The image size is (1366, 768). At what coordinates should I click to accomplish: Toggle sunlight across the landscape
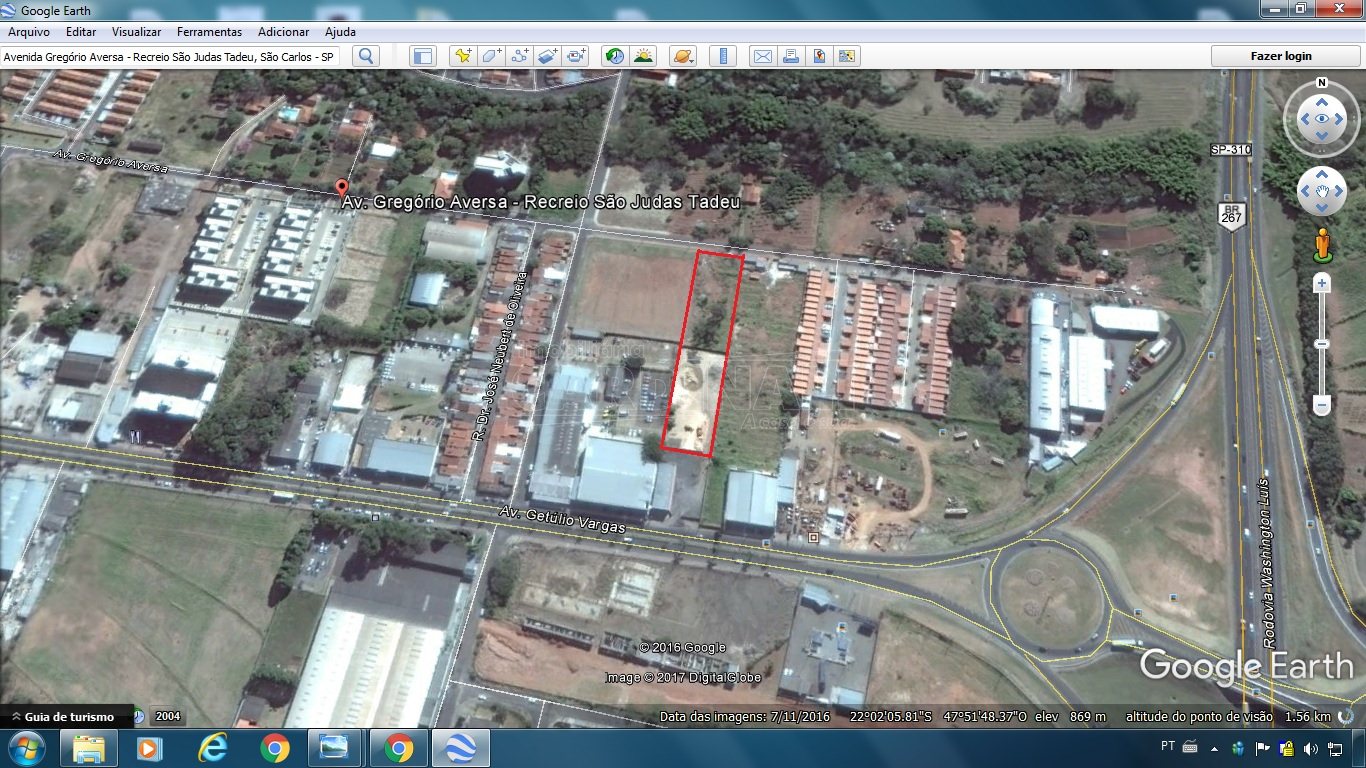(643, 56)
